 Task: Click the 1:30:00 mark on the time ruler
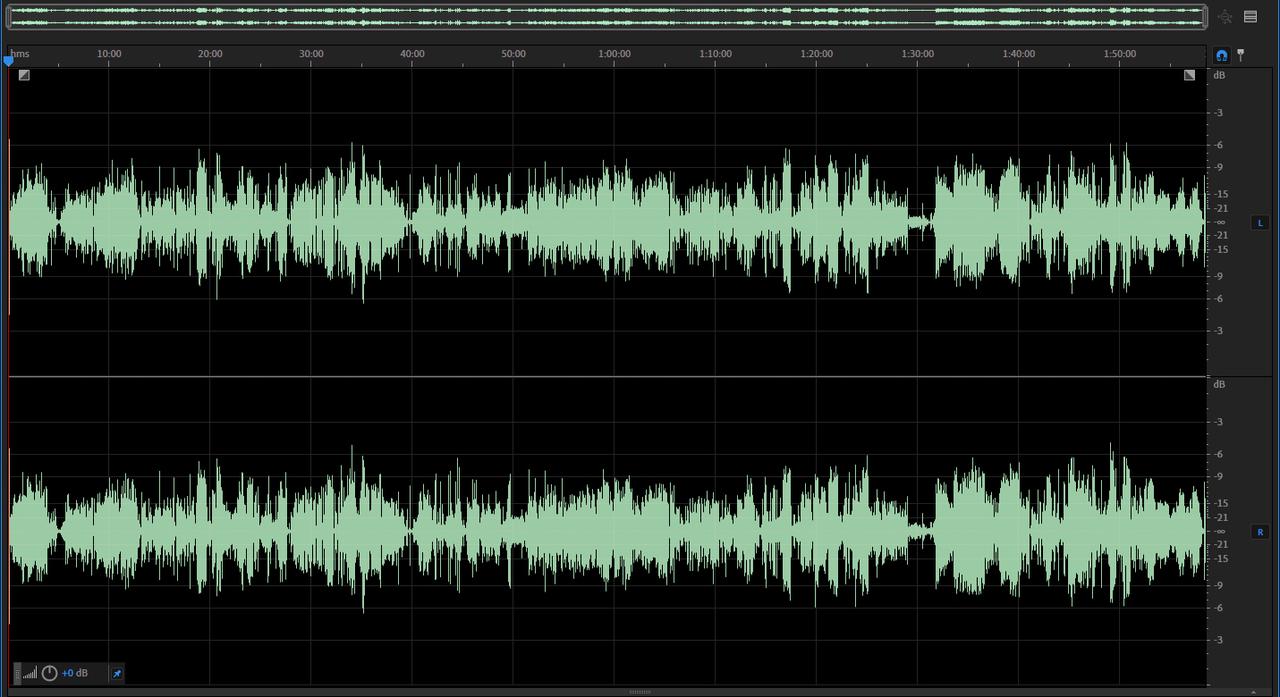[x=917, y=54]
